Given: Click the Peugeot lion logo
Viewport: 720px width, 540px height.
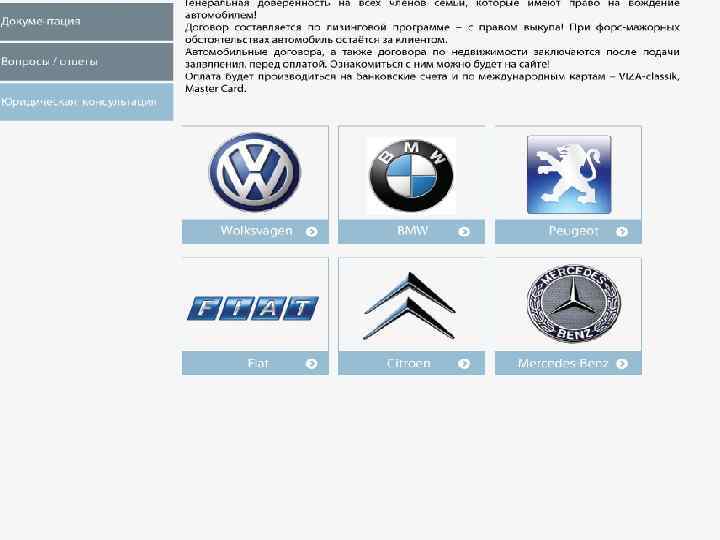Looking at the screenshot, I should pos(569,174).
